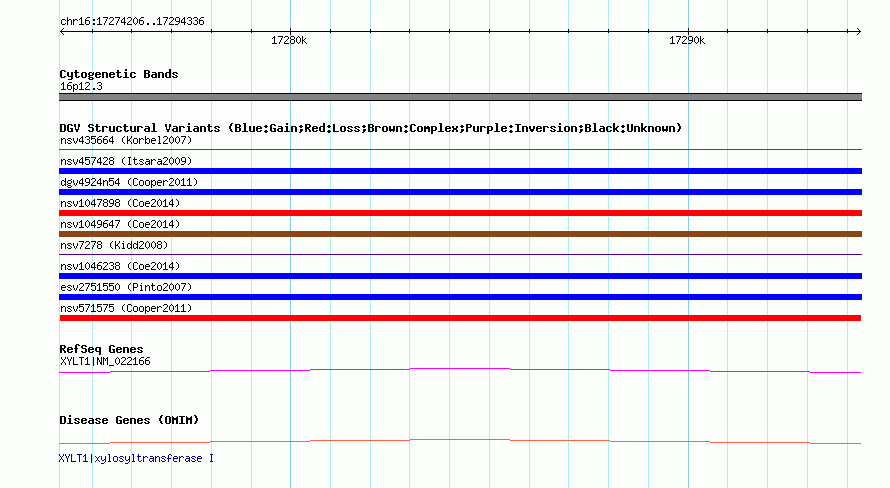Image resolution: width=890 pixels, height=488 pixels.
Task: Click the blue esv2751550 gain bar
Action: [x=460, y=297]
